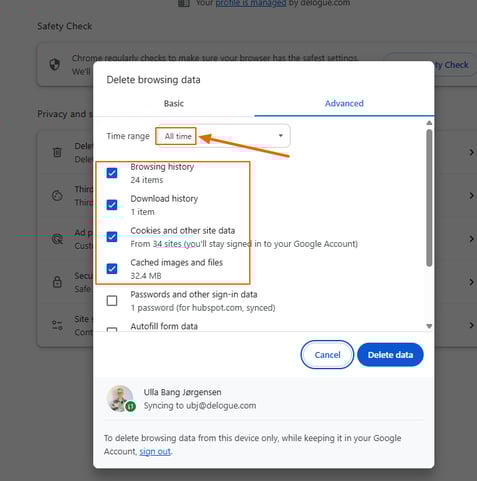Open the Time range dropdown
This screenshot has width=477, height=481.
[x=223, y=136]
